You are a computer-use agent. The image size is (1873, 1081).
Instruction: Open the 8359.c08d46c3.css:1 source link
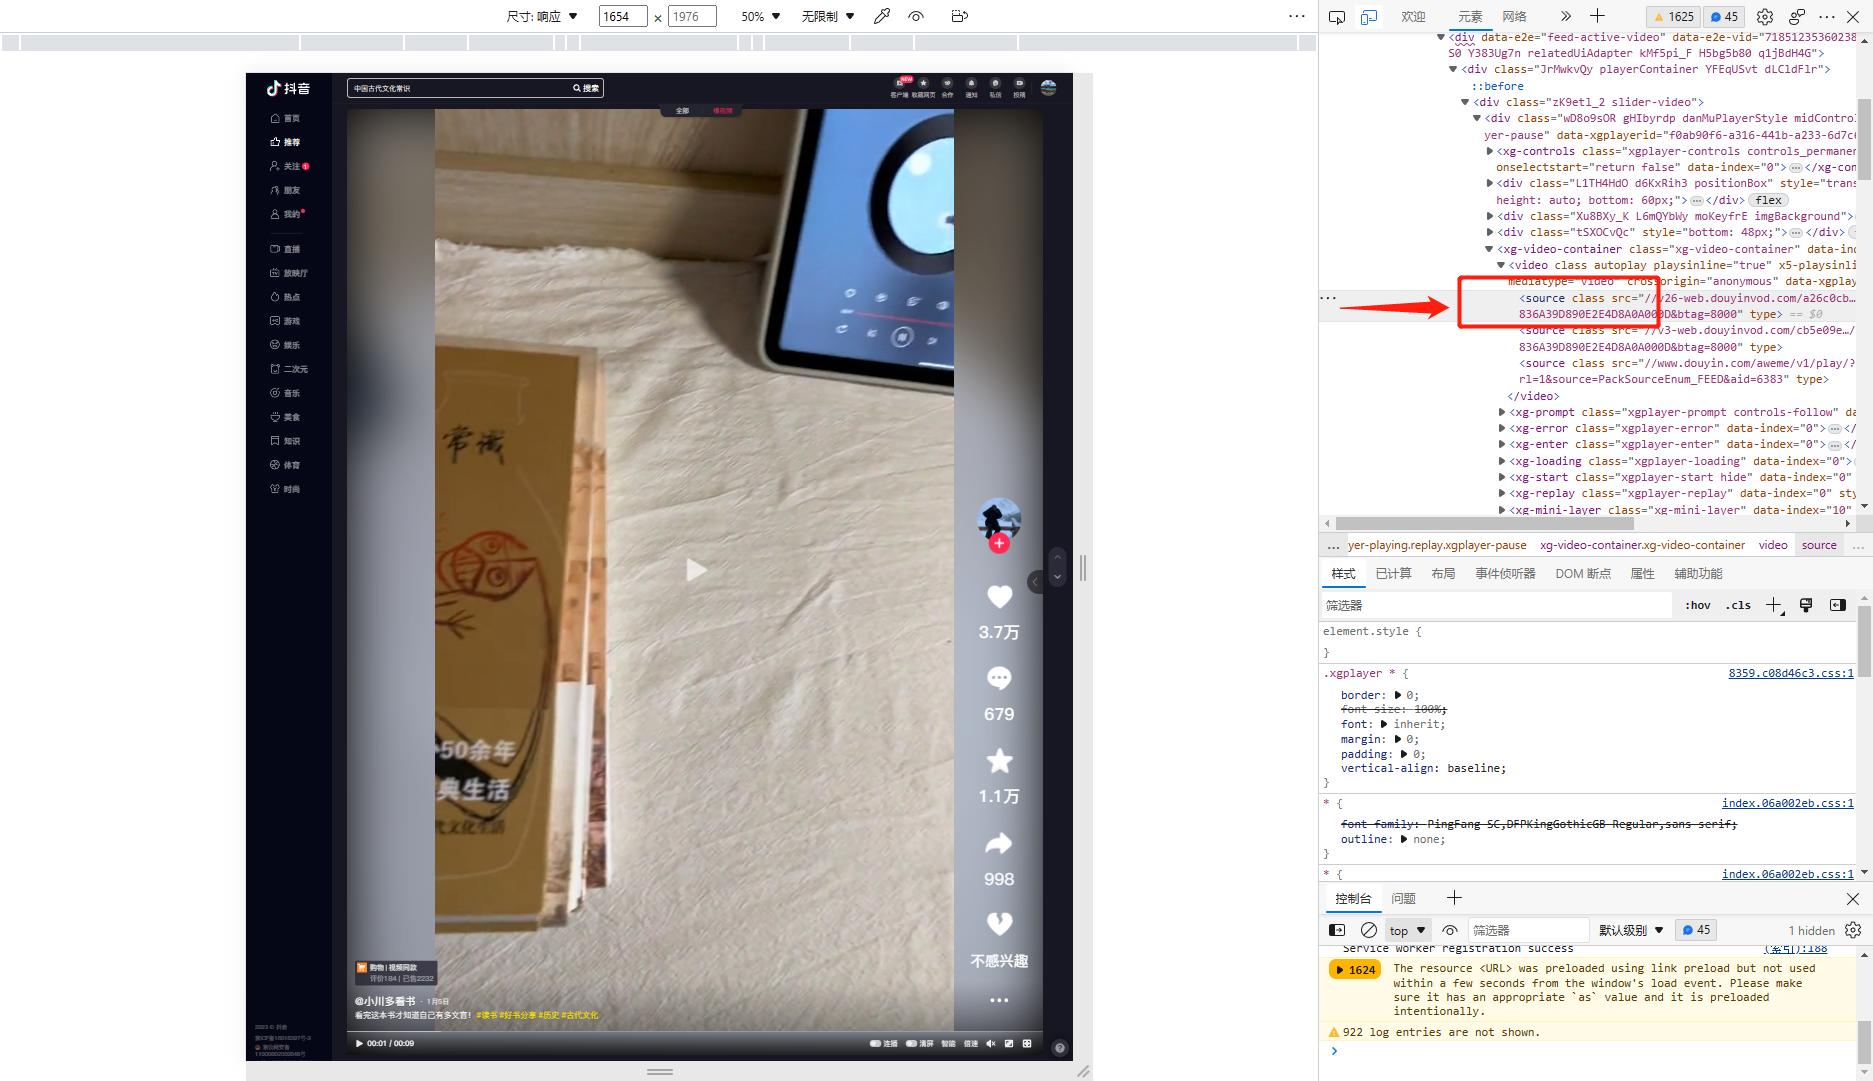(x=1790, y=673)
